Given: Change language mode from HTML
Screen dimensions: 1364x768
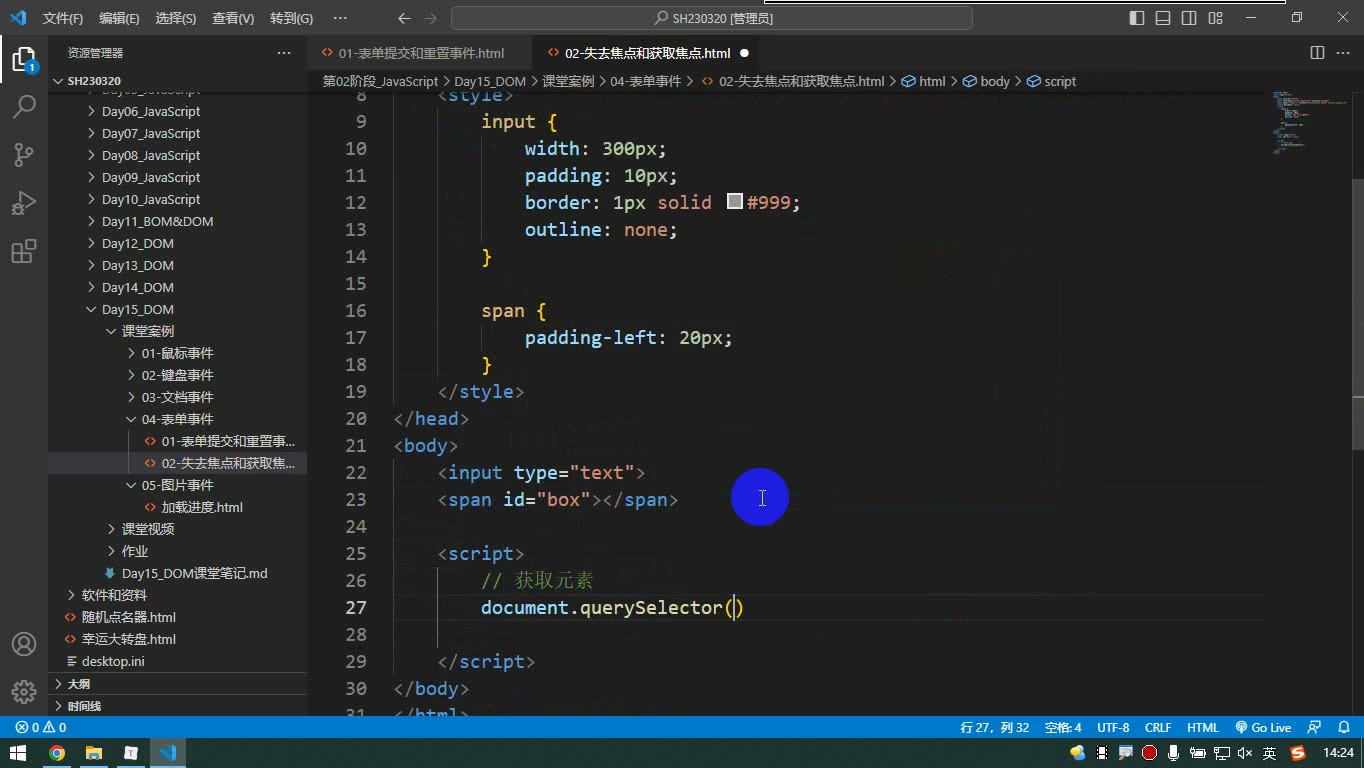Looking at the screenshot, I should (x=1203, y=728).
